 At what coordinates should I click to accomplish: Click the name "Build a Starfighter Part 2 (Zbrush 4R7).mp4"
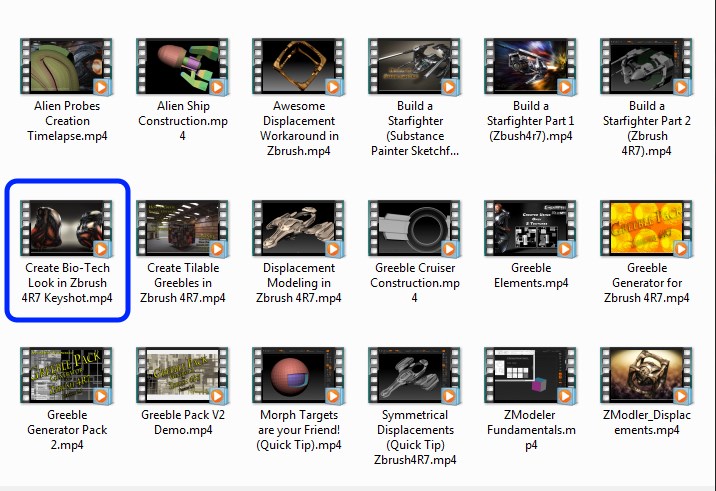tap(647, 128)
